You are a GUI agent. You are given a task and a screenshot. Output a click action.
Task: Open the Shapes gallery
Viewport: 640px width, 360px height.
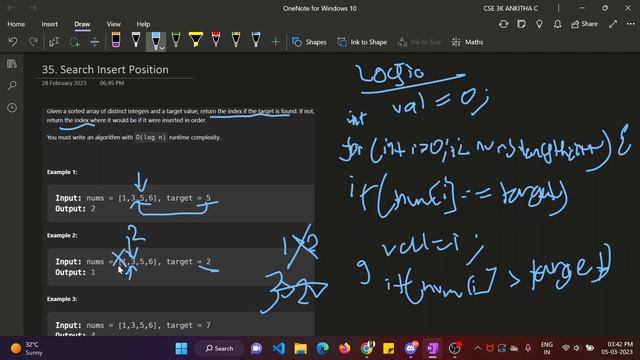click(309, 42)
